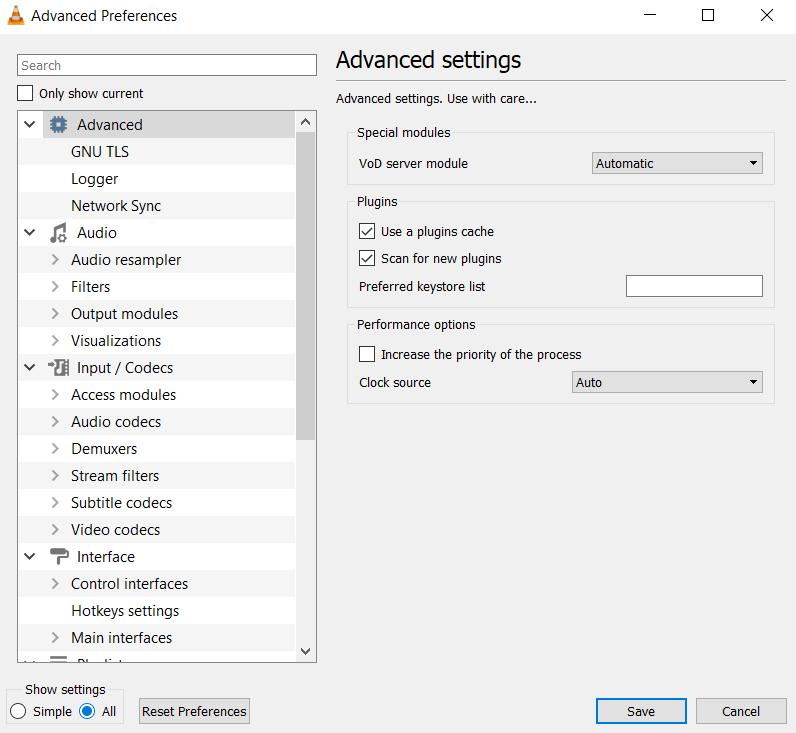Screen dimensions: 796x733
Task: Click the Audio music note icon
Action: pos(58,233)
